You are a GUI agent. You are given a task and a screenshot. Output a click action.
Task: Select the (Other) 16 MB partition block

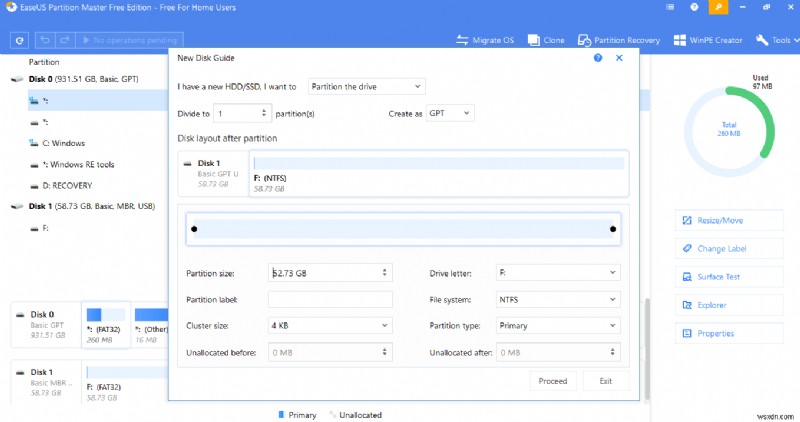(151, 325)
